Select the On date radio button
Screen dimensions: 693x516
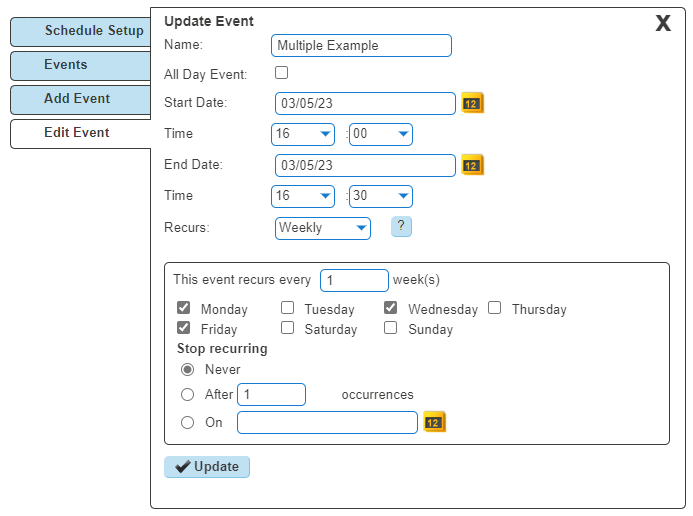click(x=187, y=422)
